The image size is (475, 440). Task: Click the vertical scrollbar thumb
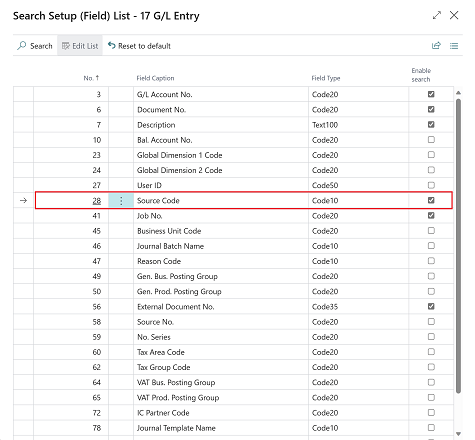point(458,246)
